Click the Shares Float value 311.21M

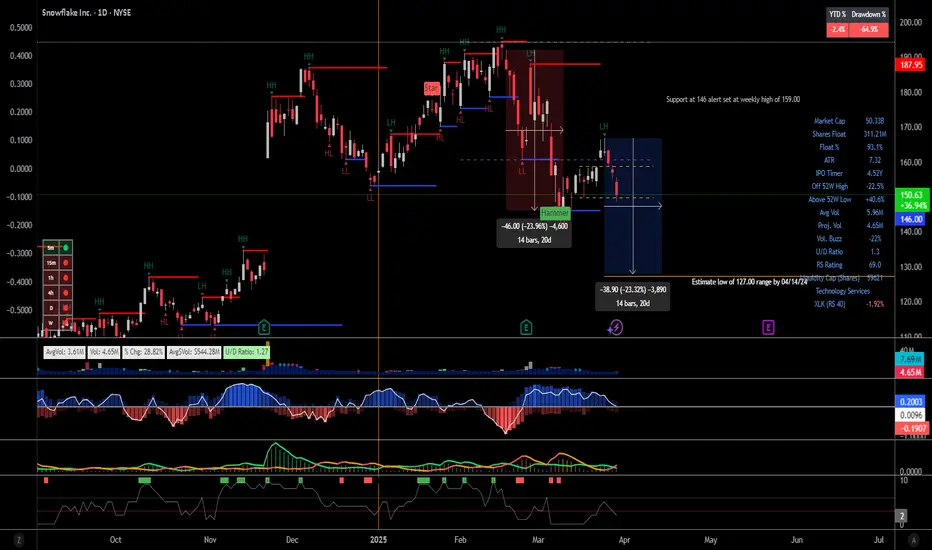[x=874, y=134]
